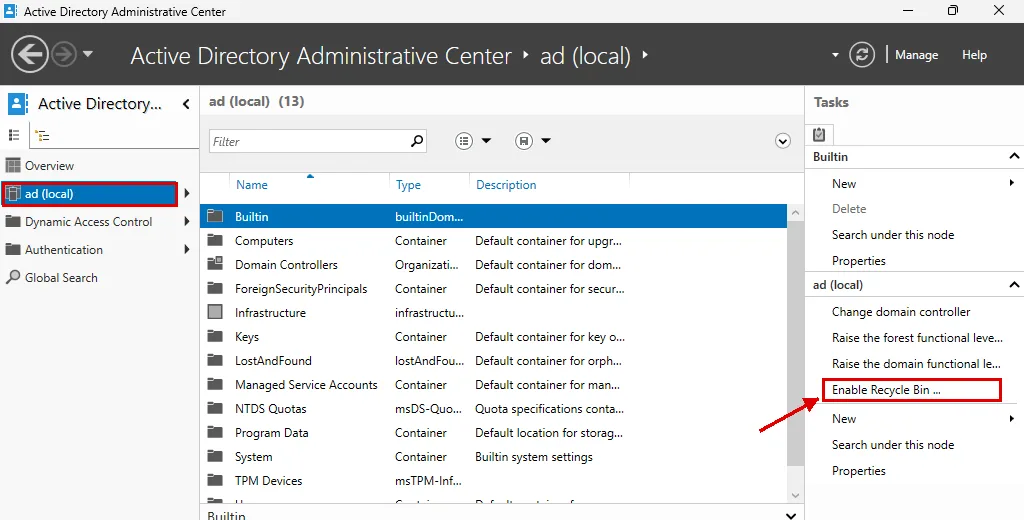Select ad (local) node in navigation pane
This screenshot has height=520, width=1024.
pos(89,194)
